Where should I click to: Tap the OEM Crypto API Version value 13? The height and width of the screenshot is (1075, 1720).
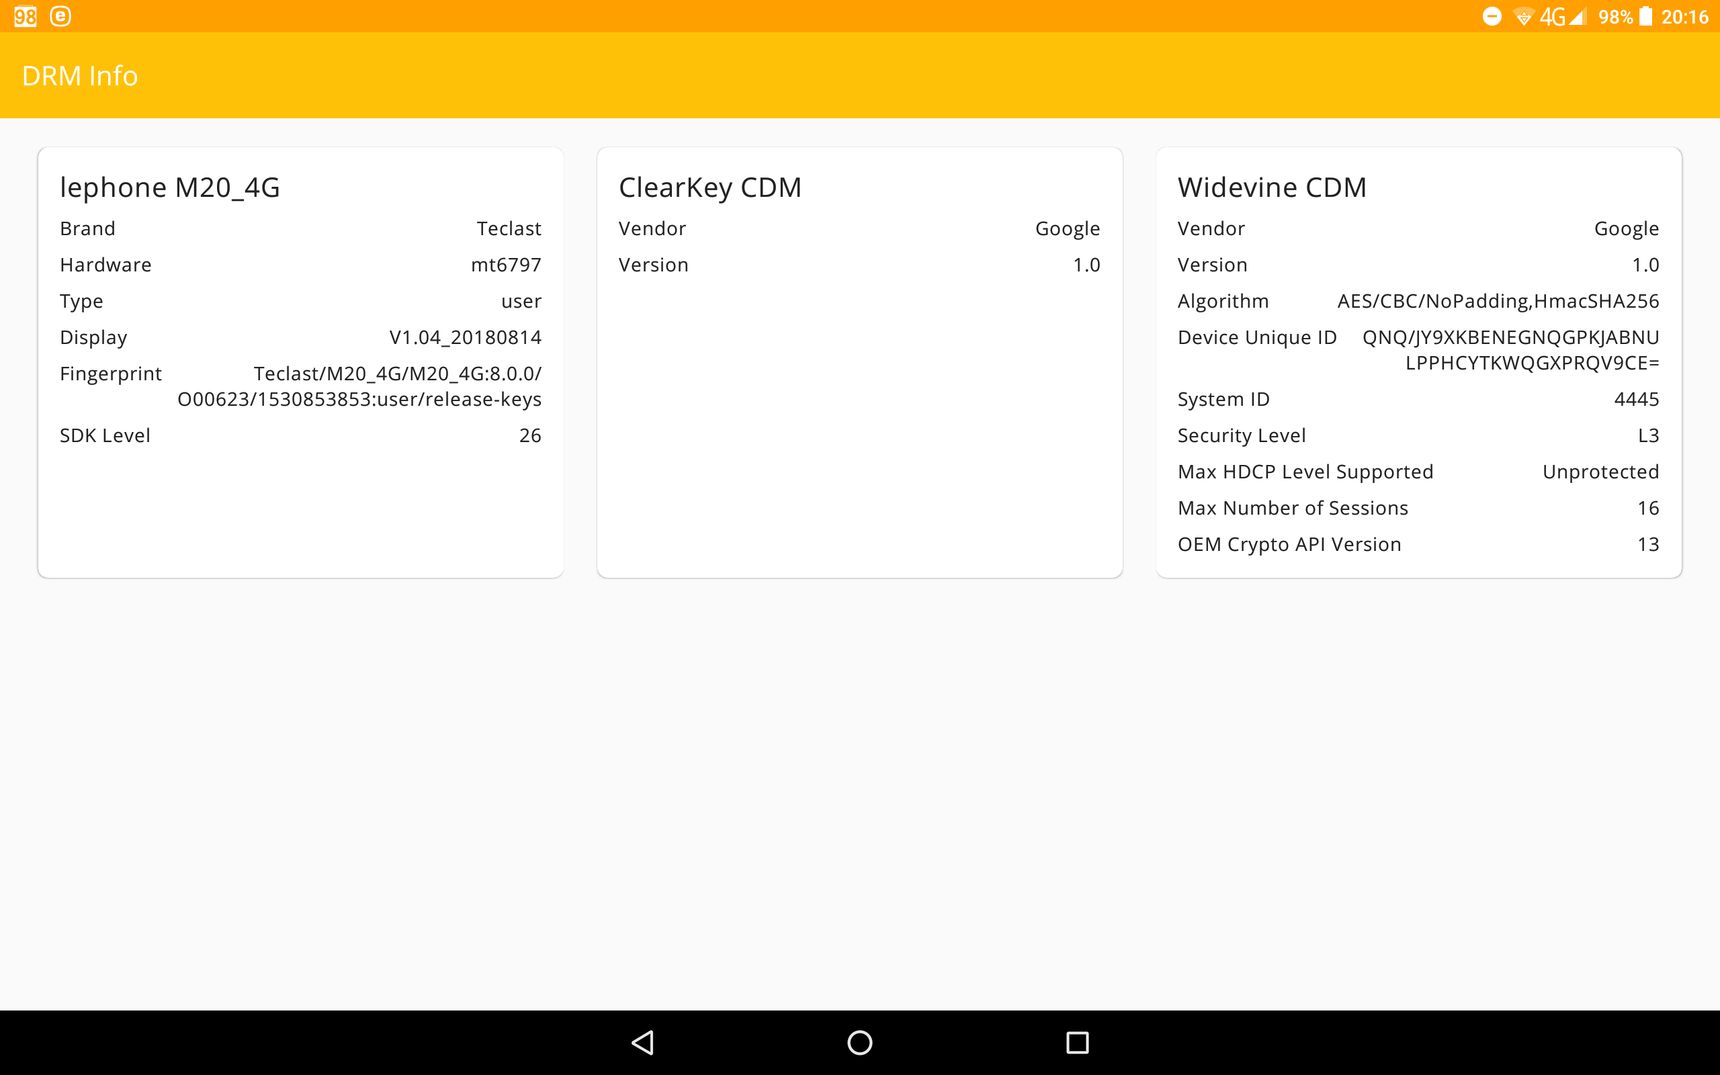coord(1649,544)
